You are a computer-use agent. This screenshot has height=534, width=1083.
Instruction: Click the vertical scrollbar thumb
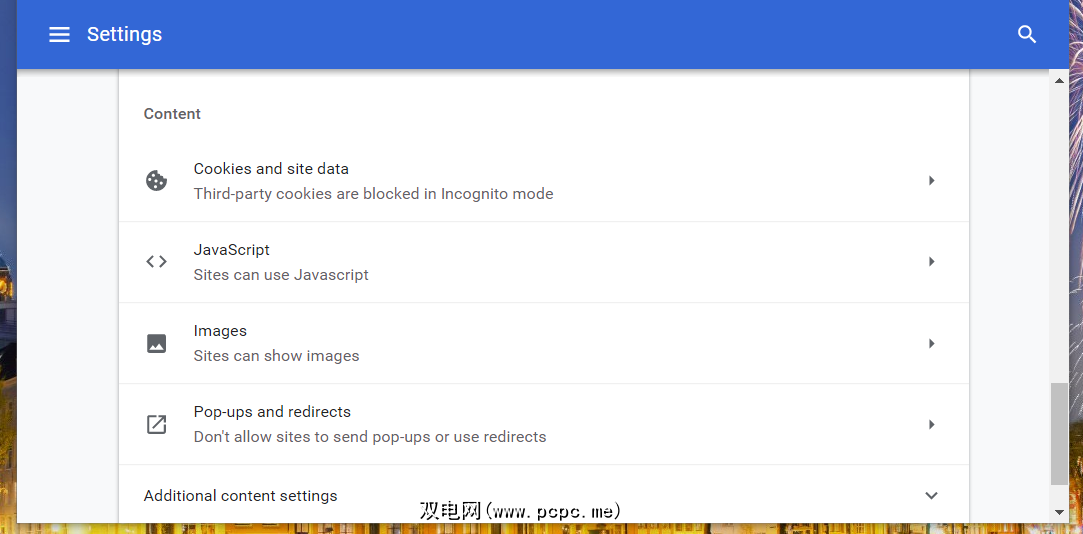click(x=1060, y=434)
